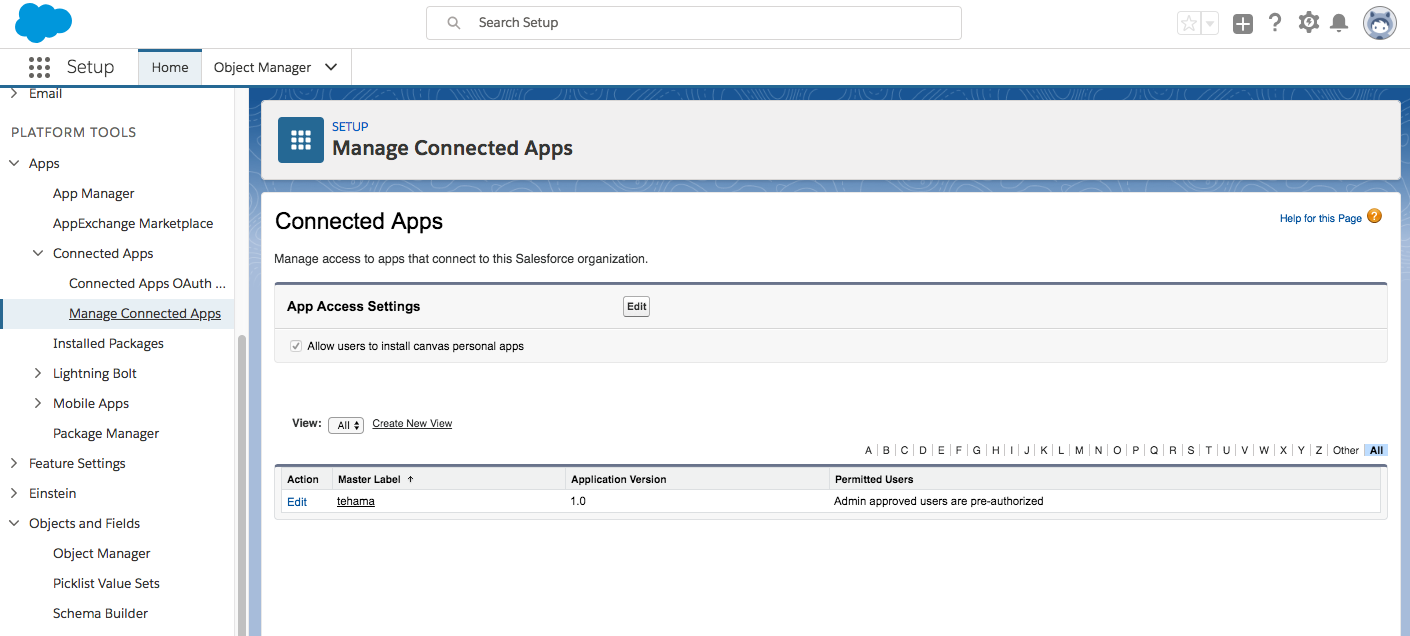Open the Object Manager tab dropdown chevron
Image resolution: width=1410 pixels, height=636 pixels.
(331, 67)
